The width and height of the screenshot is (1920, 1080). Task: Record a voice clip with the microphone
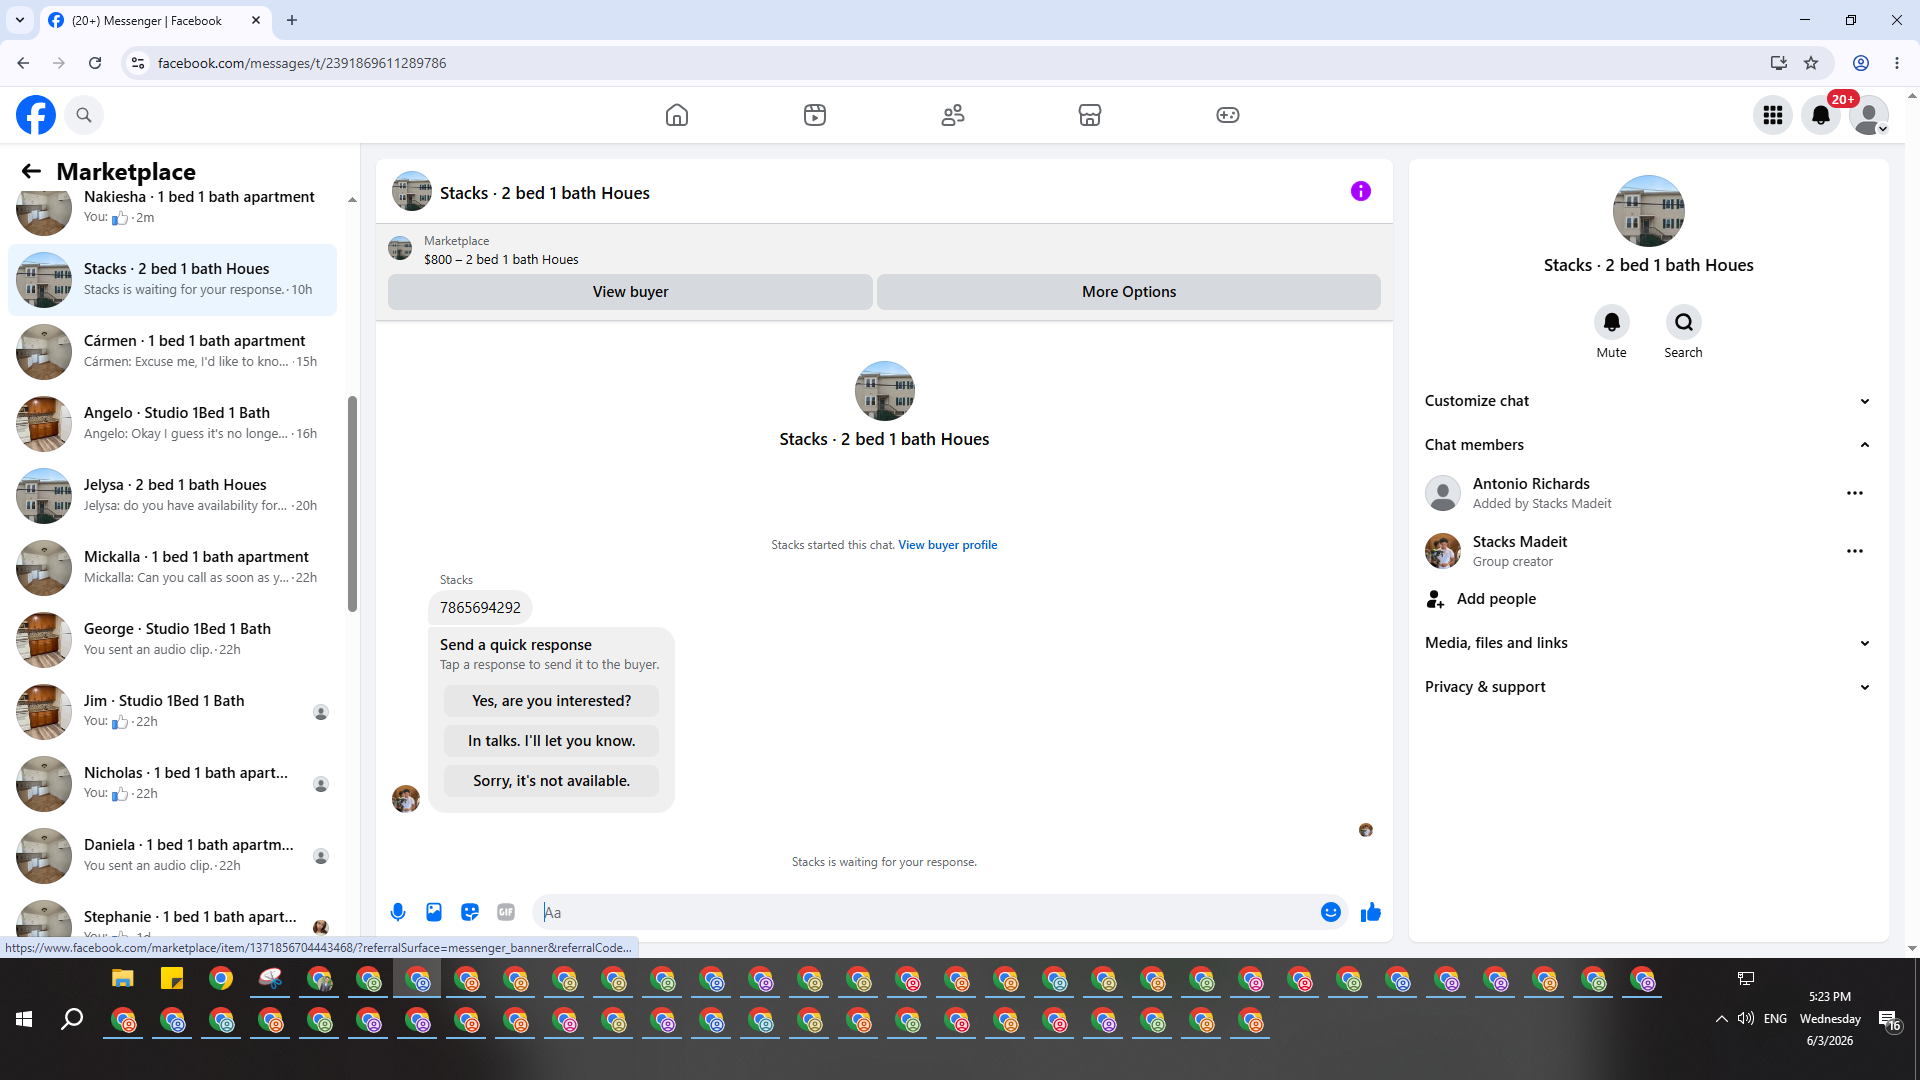[x=398, y=912]
